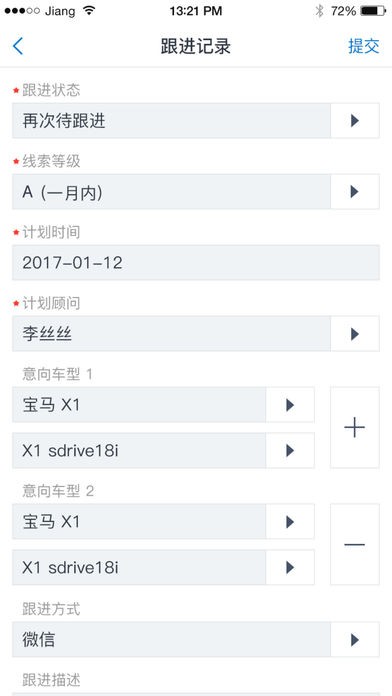
Task: Tap the 李丝丝 advisor field
Action: pos(171,334)
